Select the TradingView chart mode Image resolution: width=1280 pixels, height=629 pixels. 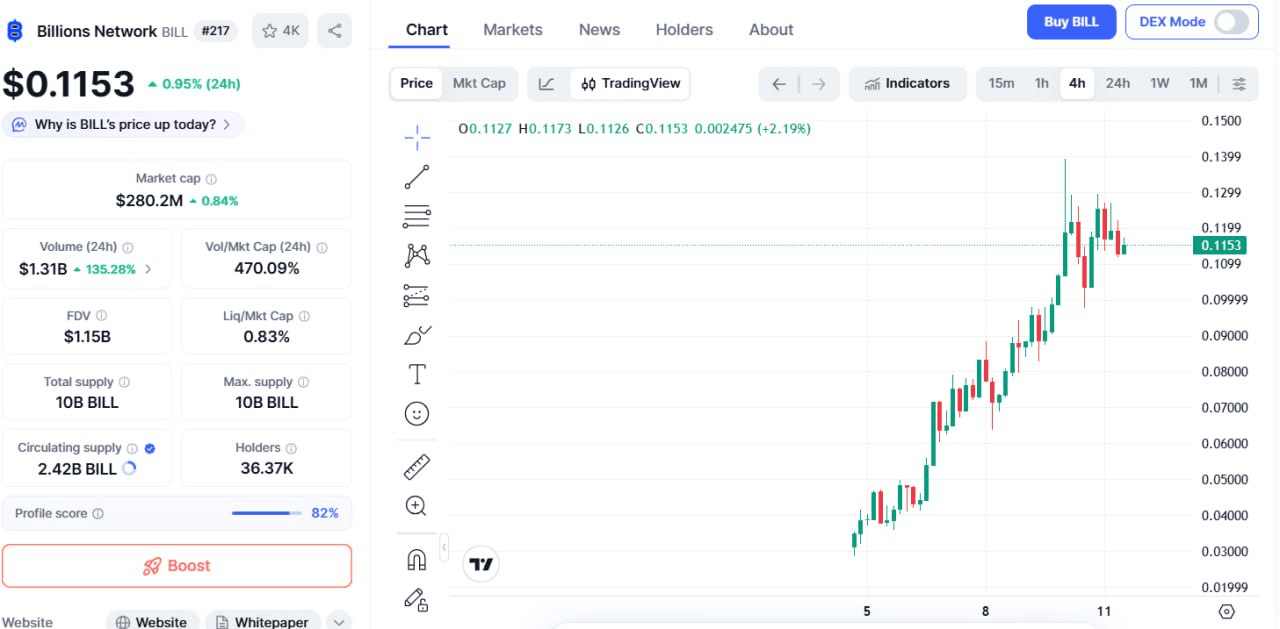630,84
